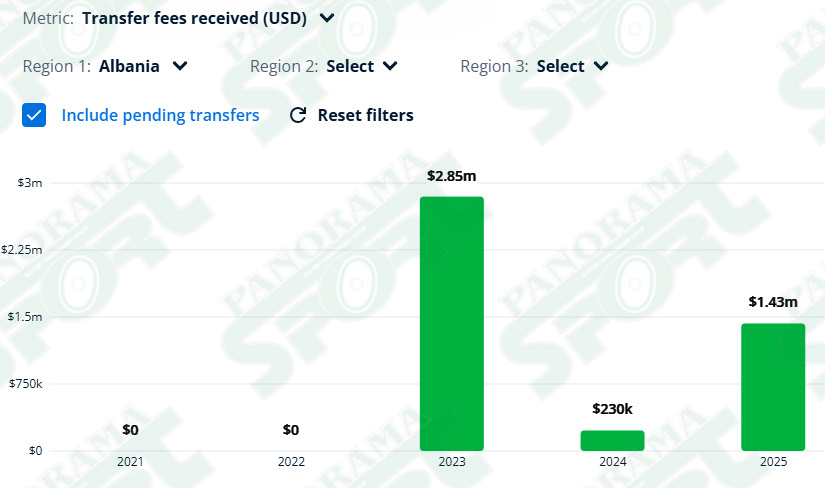The width and height of the screenshot is (825, 488).
Task: Click the Include pending transfers label
Action: [160, 115]
